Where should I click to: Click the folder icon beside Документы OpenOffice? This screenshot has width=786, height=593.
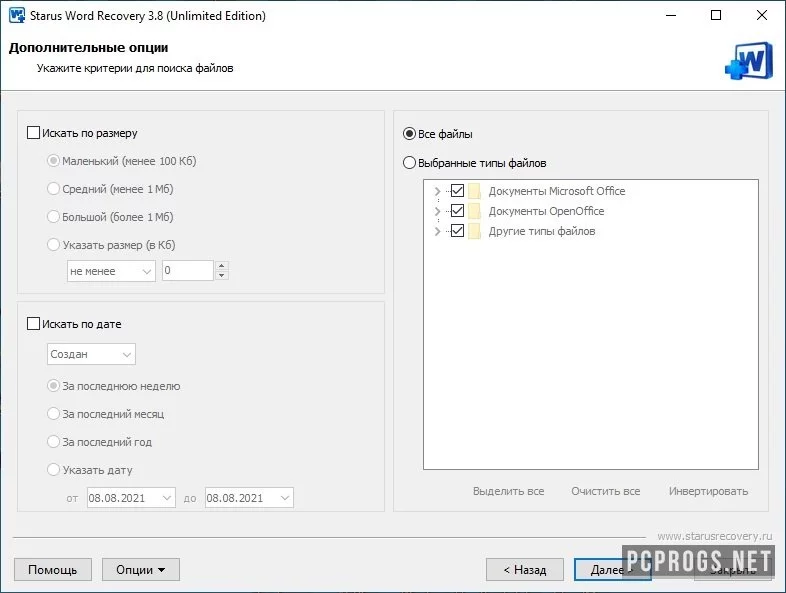coord(474,211)
